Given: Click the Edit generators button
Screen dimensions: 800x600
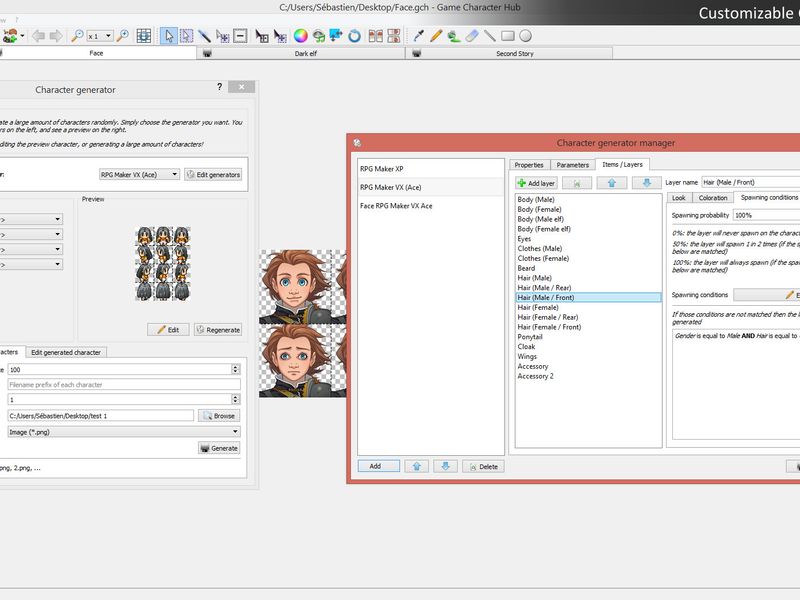Looking at the screenshot, I should [213, 174].
